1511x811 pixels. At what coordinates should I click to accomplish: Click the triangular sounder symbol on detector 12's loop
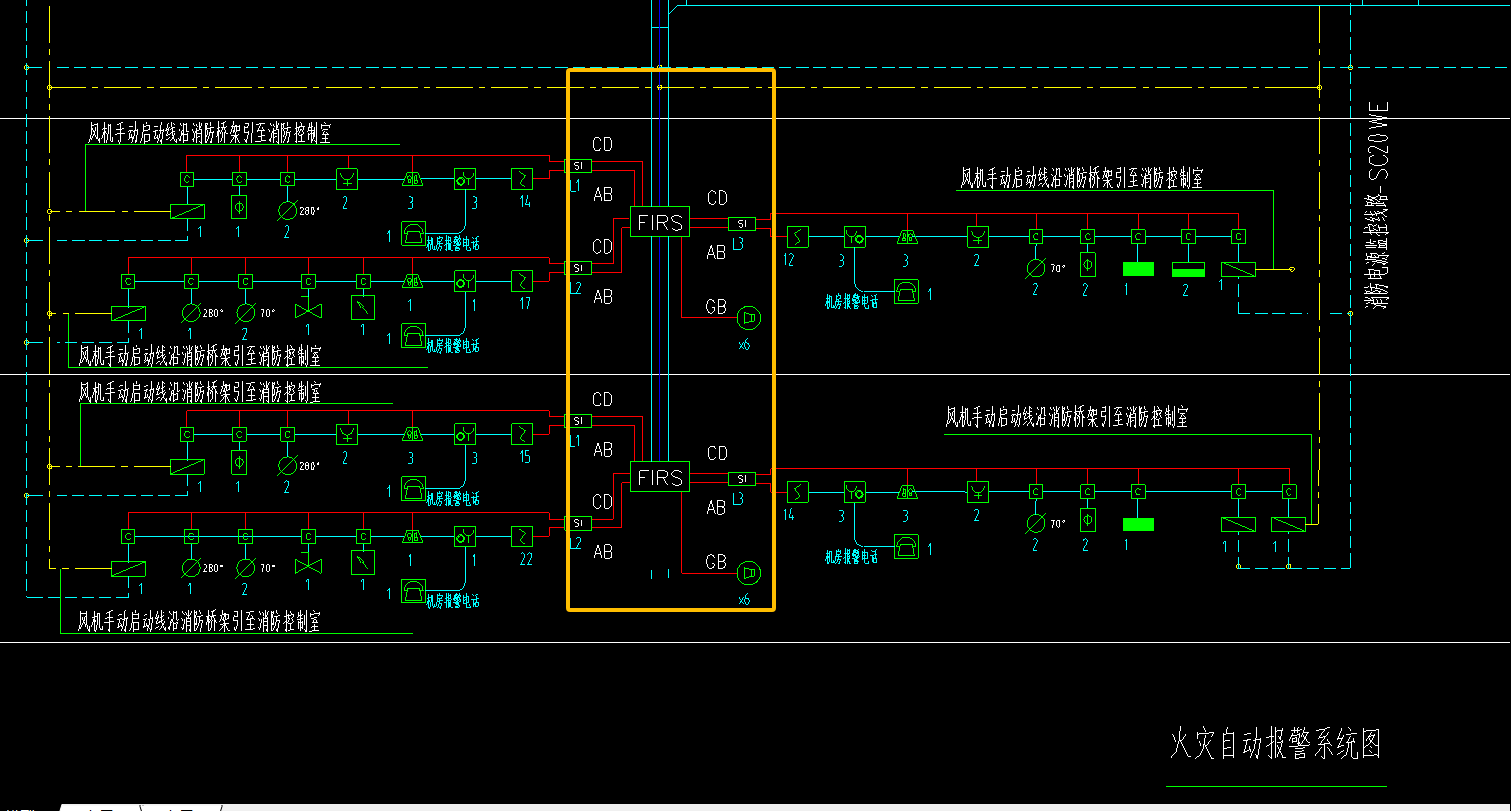pos(906,237)
